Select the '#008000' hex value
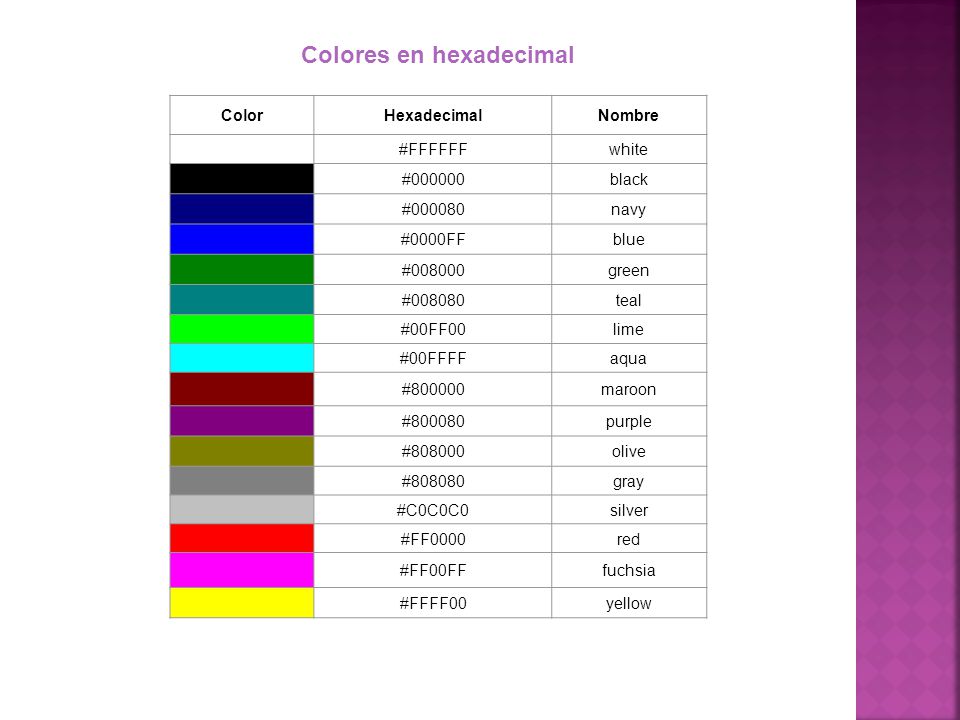 [433, 270]
